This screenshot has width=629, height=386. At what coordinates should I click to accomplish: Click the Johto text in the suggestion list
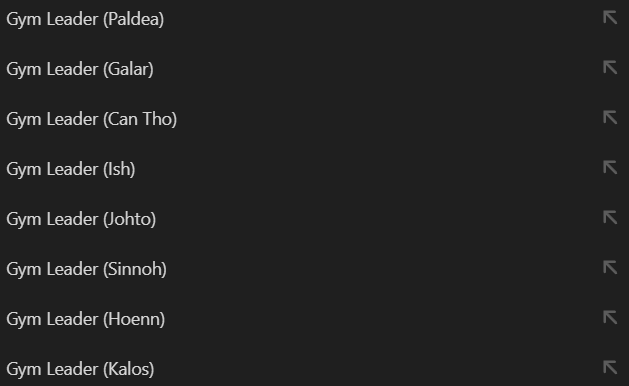(x=130, y=219)
